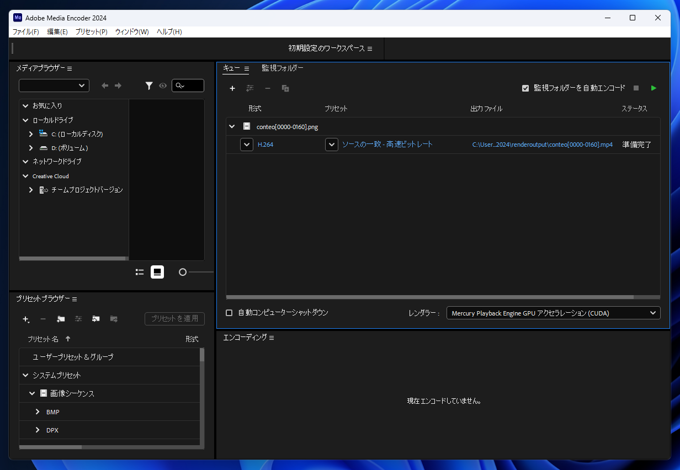Switch media browser to list view
This screenshot has height=470, width=680.
coord(139,272)
